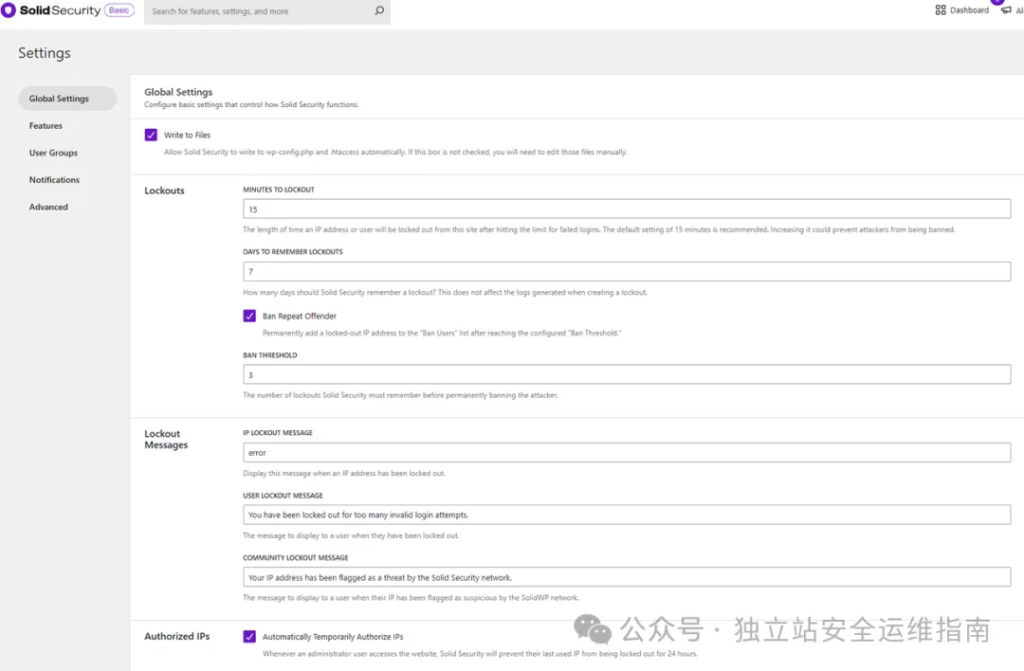The image size is (1024, 671).
Task: Toggle Automatically Temporarily Authorize IPs checkbox
Action: pos(249,636)
